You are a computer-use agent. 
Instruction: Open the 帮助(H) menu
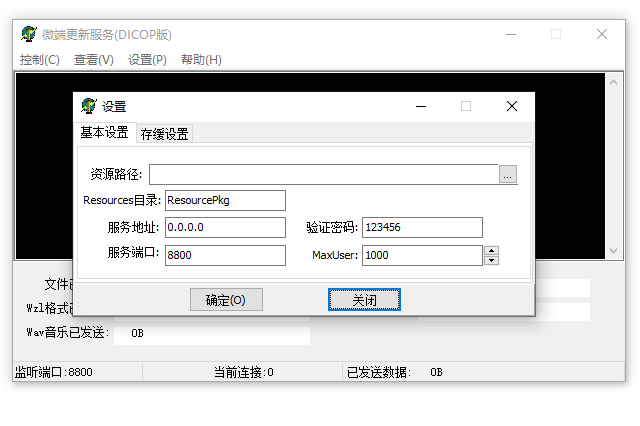point(201,60)
